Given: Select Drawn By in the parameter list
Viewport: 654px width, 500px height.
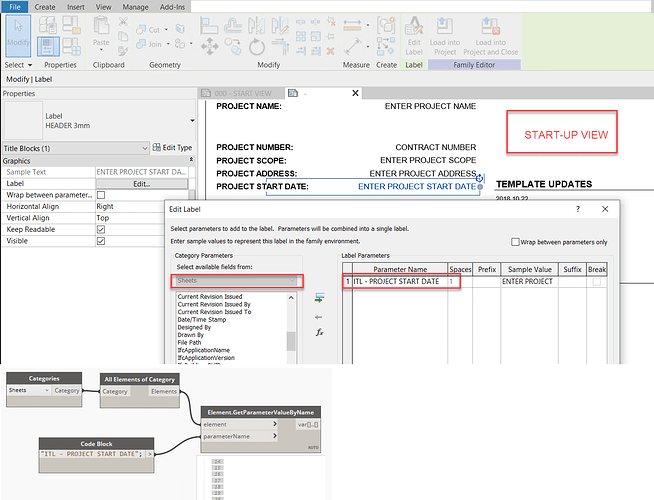Looking at the screenshot, I should click(x=191, y=335).
